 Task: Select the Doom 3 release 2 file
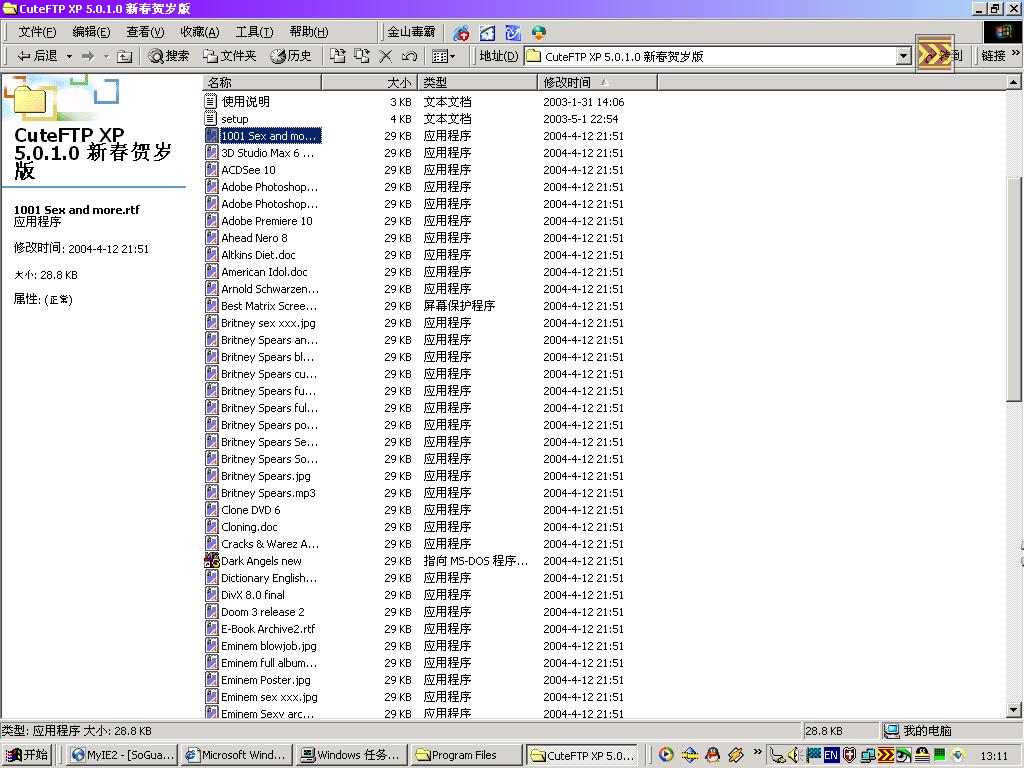[263, 612]
